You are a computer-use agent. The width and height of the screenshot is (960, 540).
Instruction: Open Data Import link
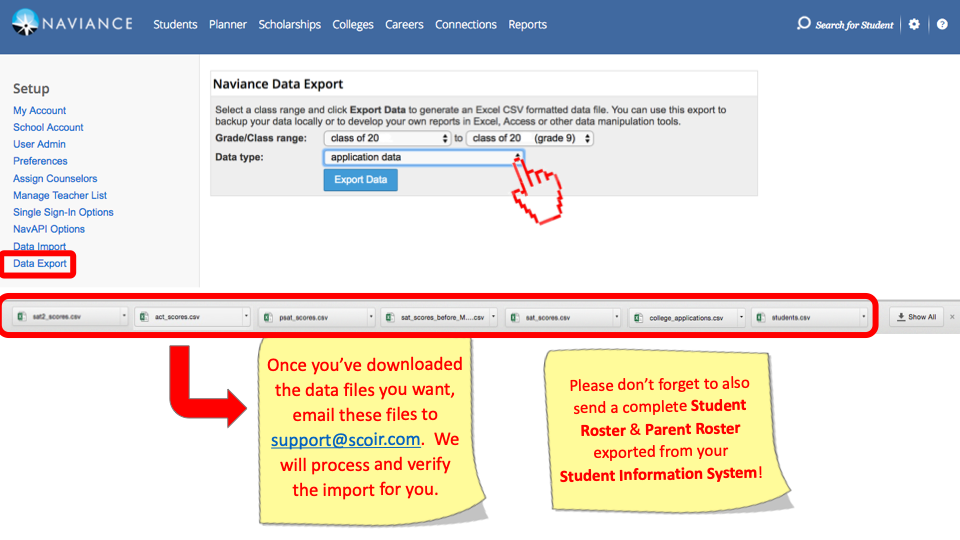(x=39, y=246)
